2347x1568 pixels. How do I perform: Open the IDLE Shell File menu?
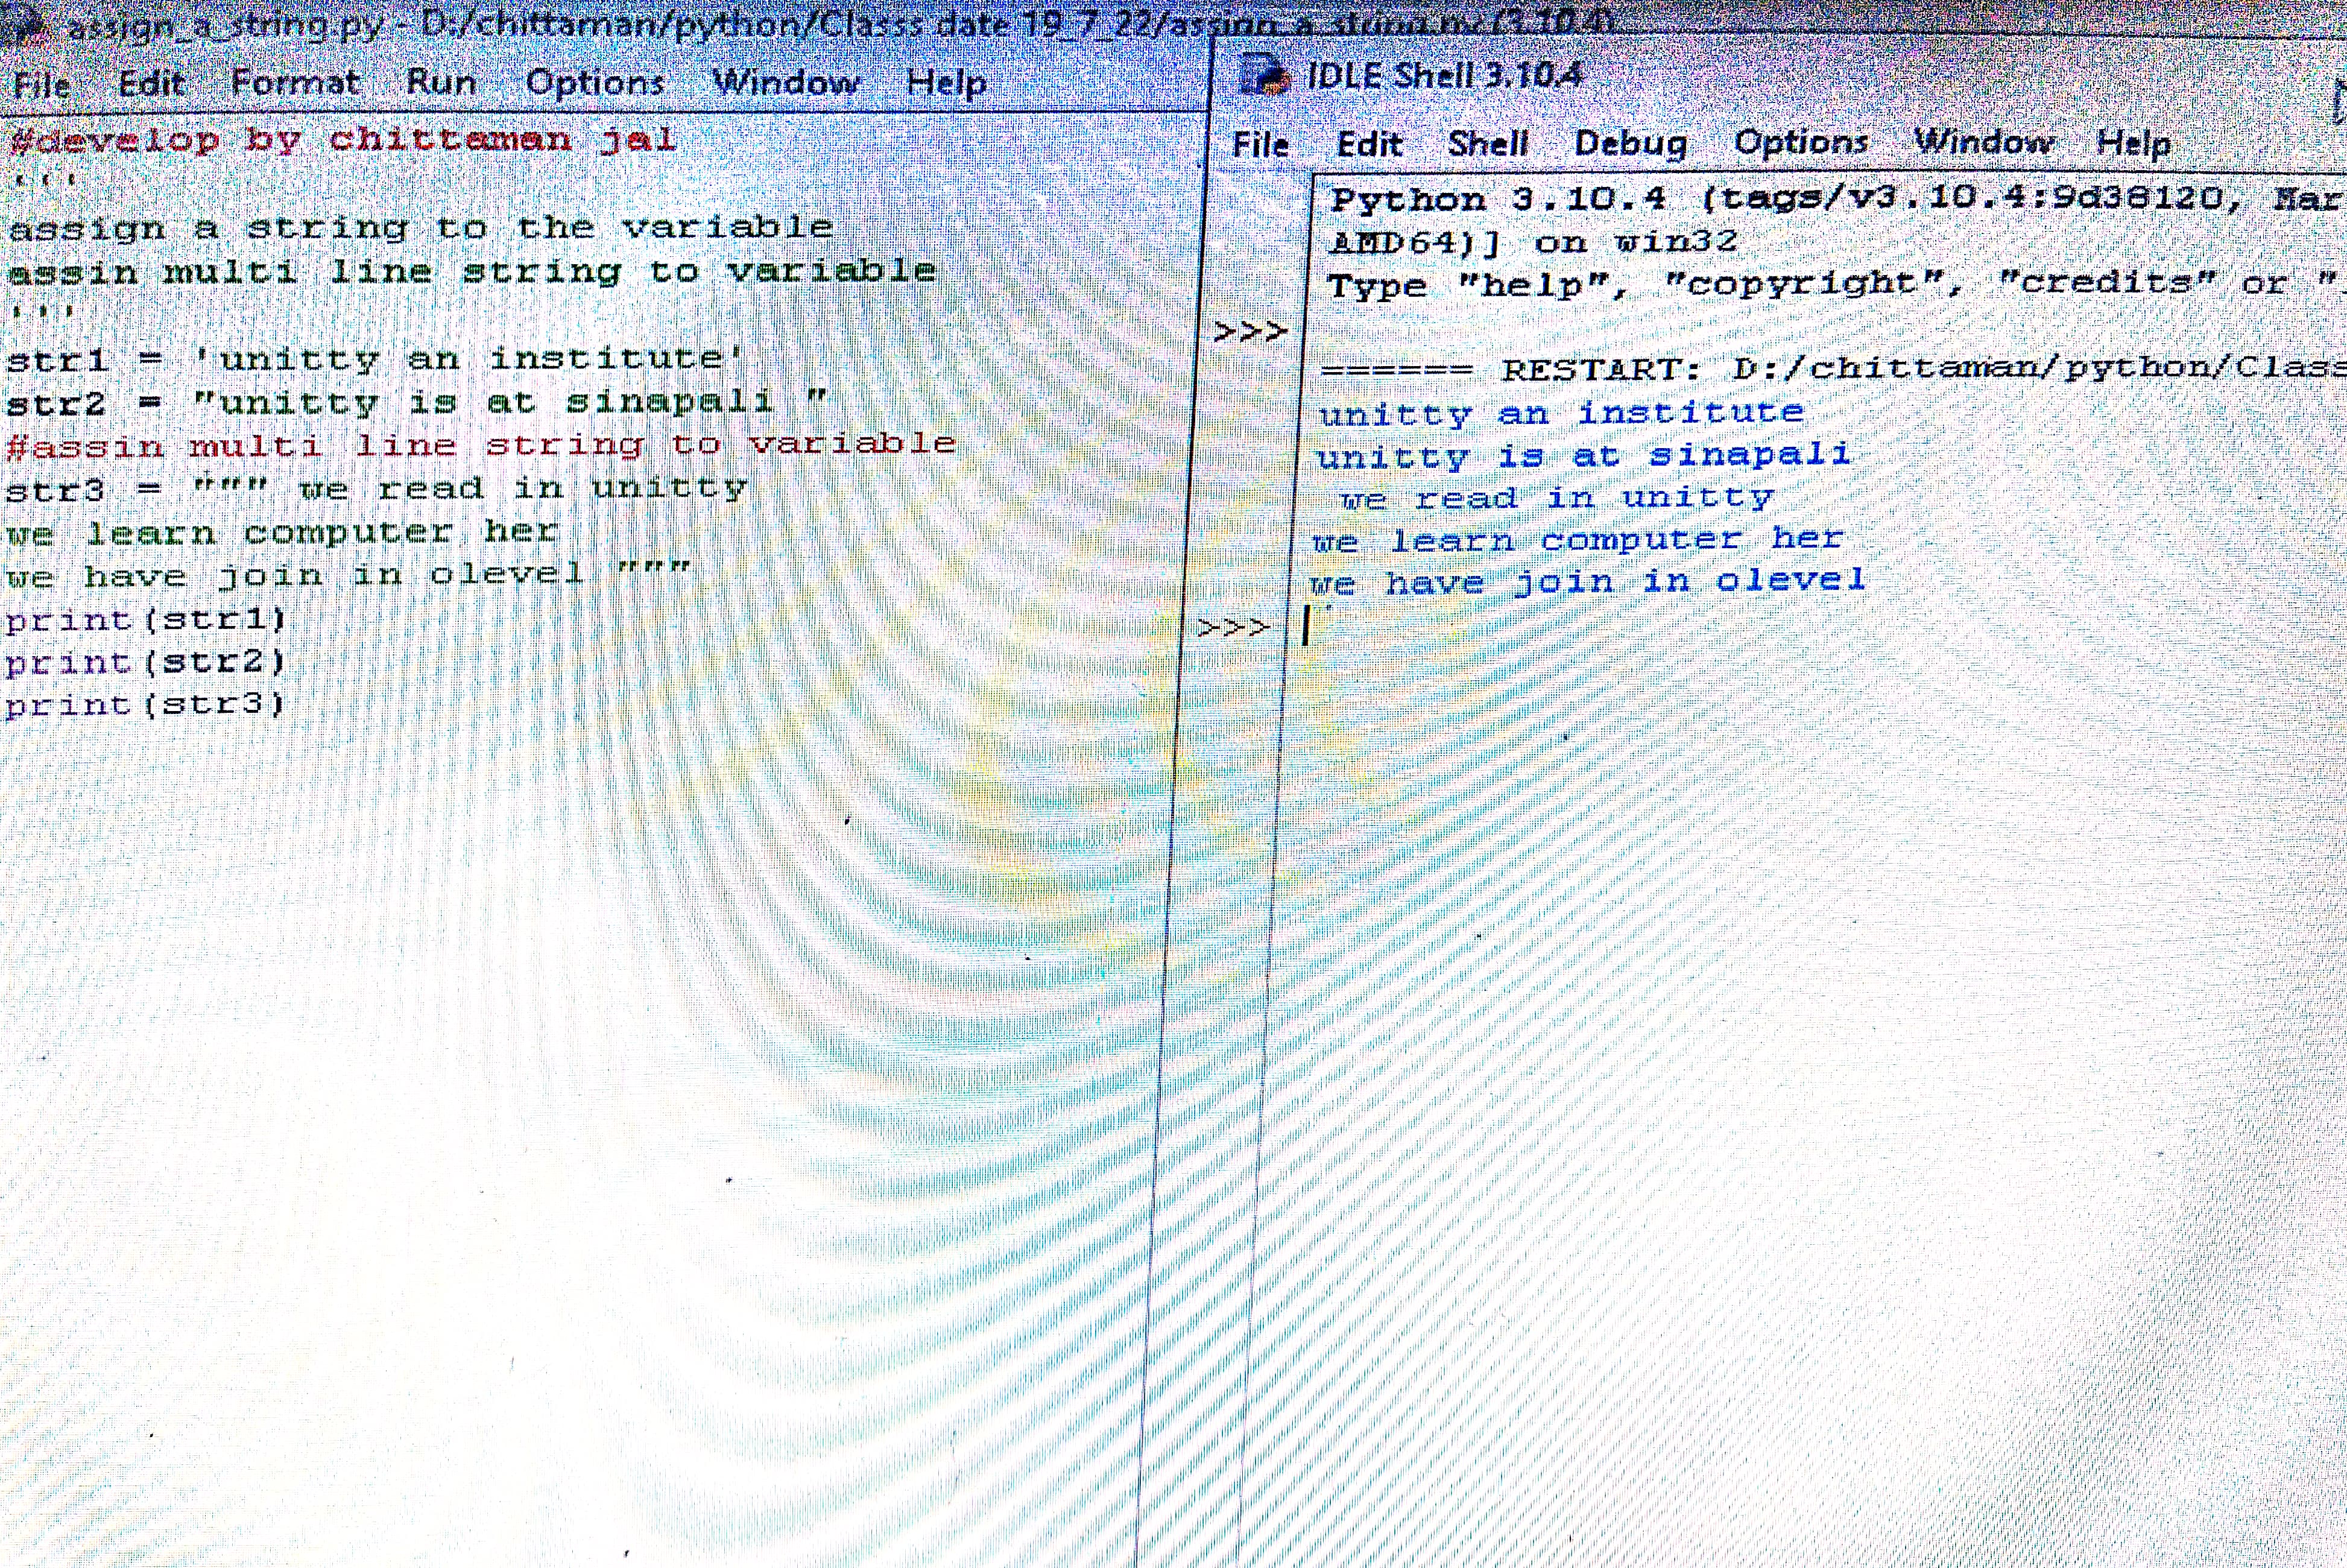point(1260,145)
